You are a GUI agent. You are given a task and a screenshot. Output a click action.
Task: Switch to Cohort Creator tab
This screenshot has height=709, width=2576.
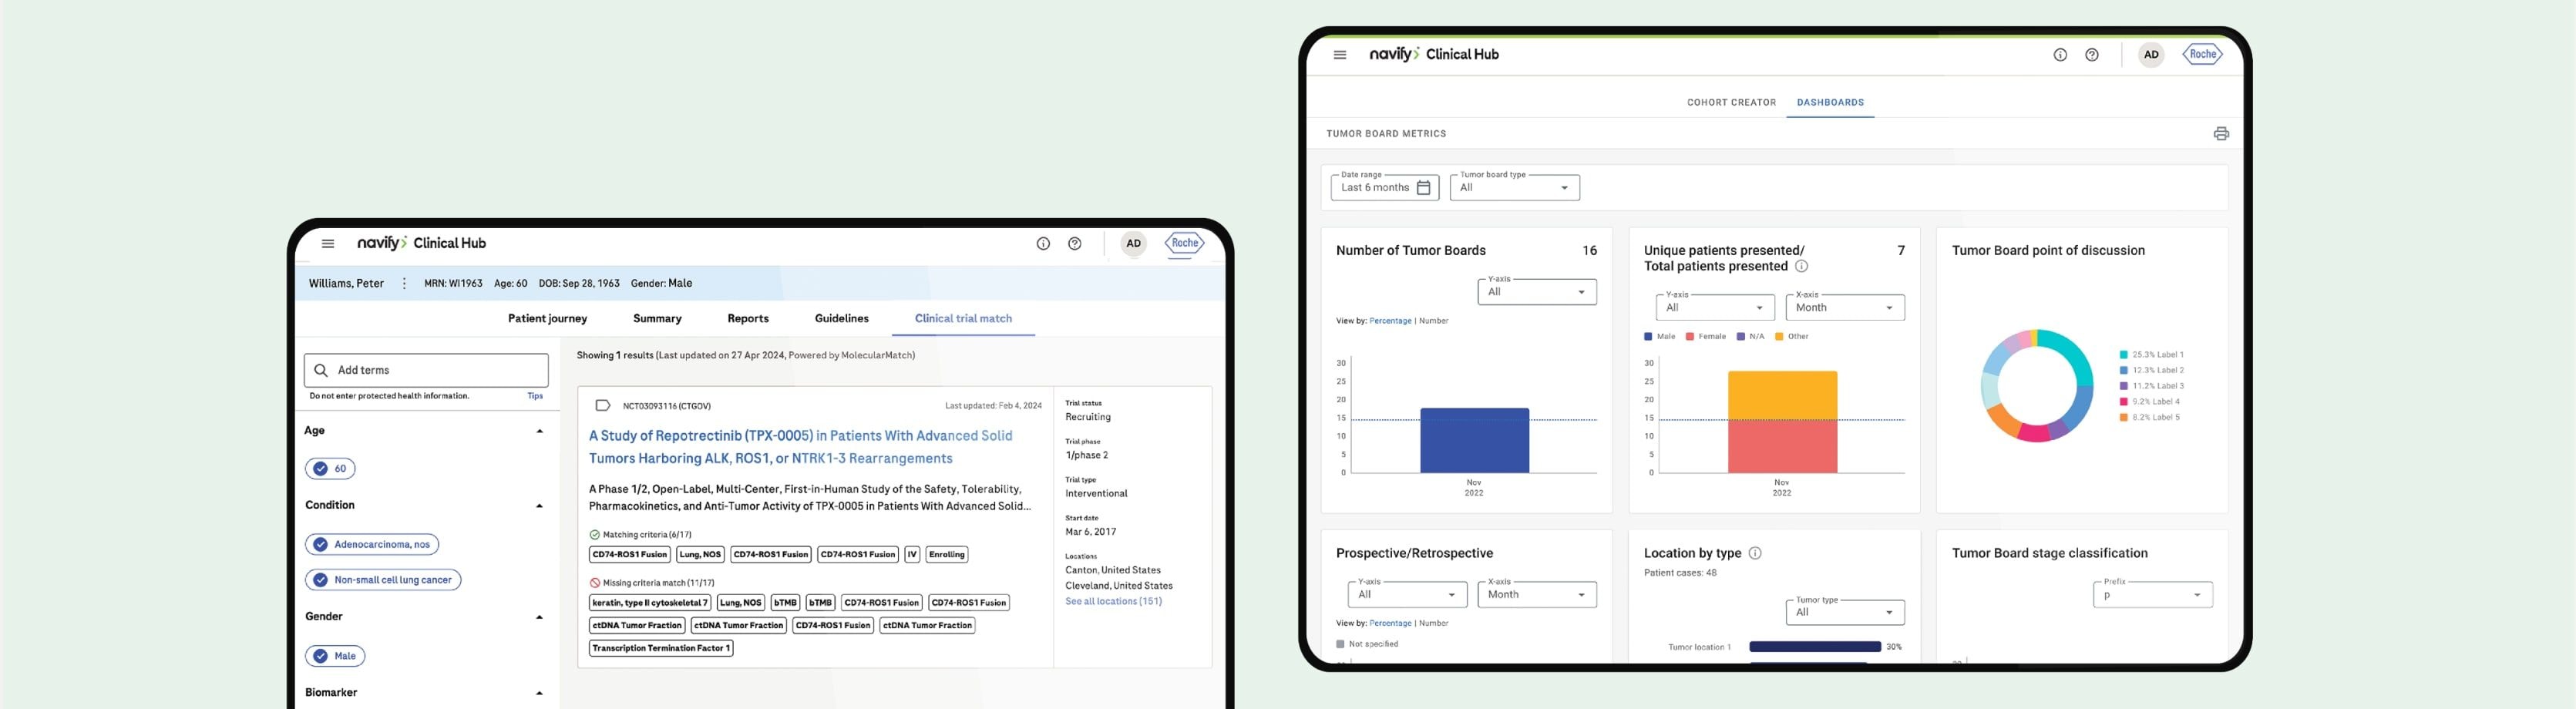point(1731,103)
